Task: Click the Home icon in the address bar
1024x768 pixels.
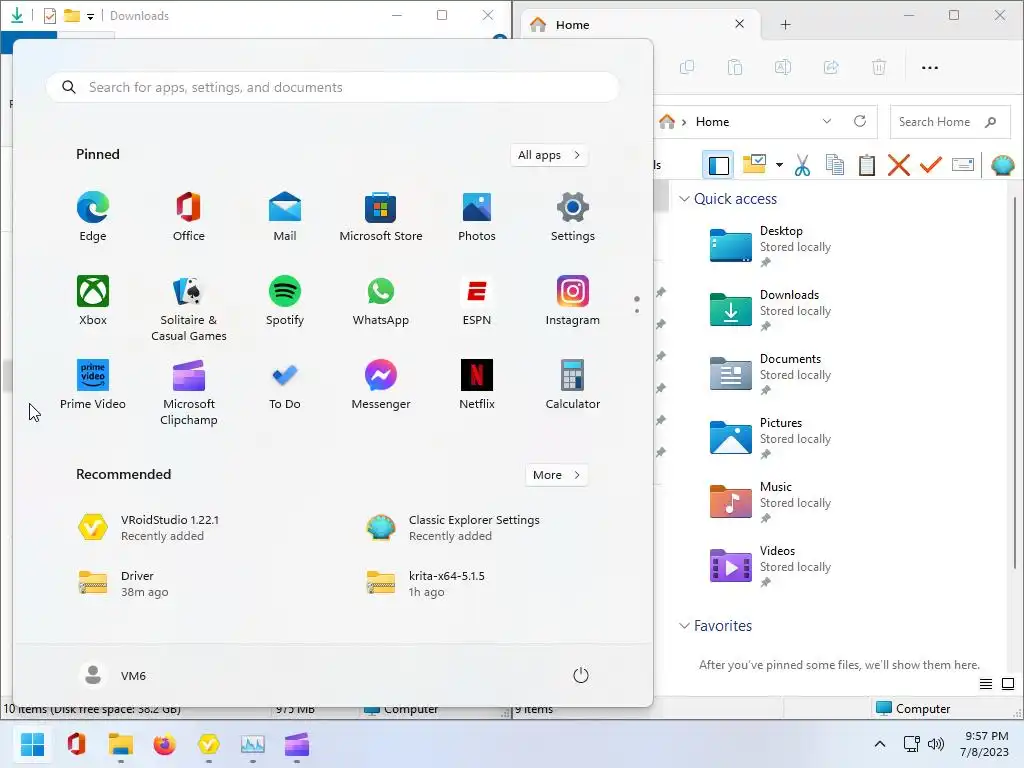Action: (x=667, y=121)
